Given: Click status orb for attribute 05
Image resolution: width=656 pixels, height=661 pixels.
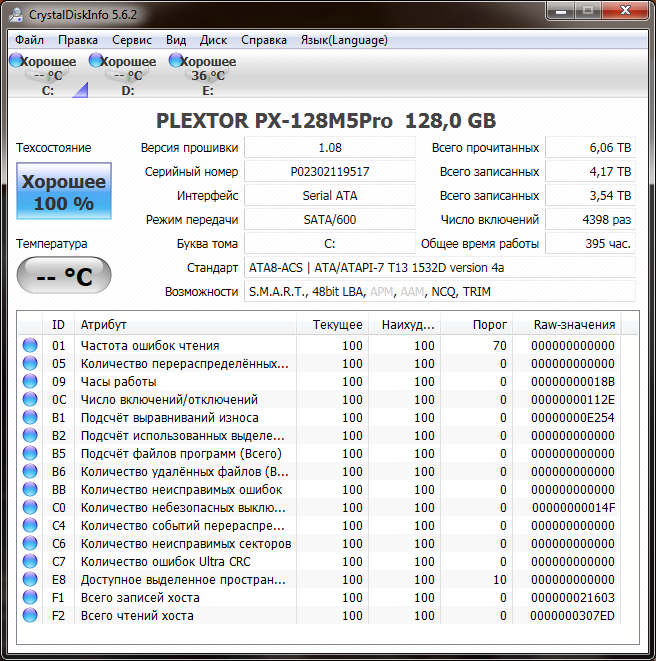Looking at the screenshot, I should coord(30,363).
